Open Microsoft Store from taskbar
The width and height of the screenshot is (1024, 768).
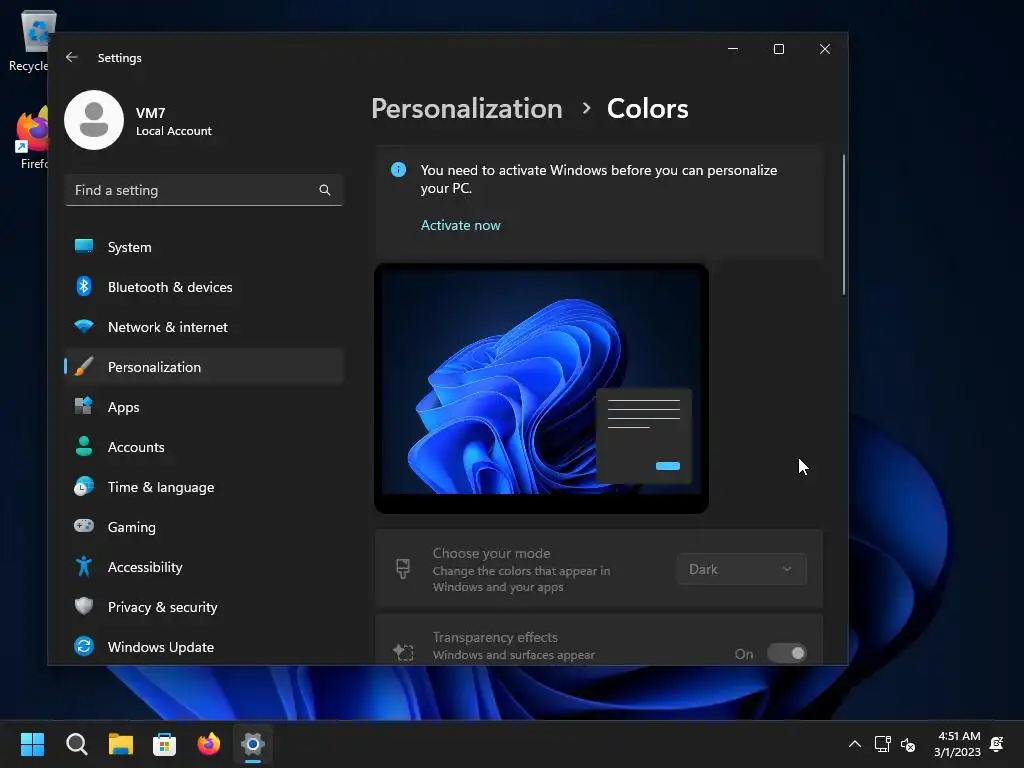tap(165, 744)
